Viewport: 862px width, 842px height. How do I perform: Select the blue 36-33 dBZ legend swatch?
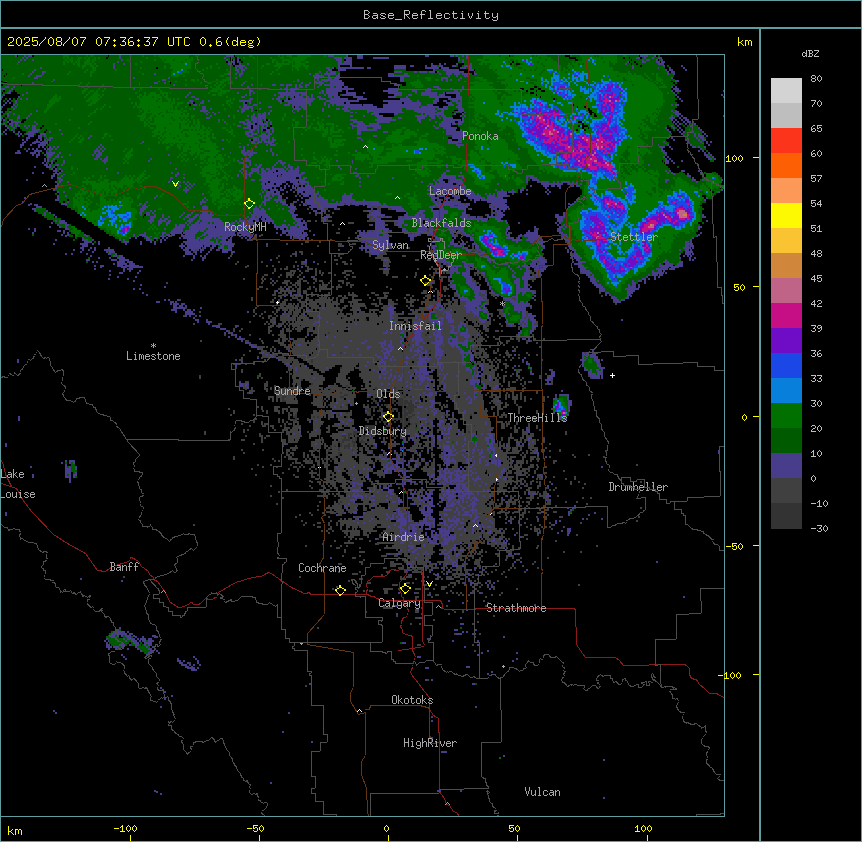(786, 365)
